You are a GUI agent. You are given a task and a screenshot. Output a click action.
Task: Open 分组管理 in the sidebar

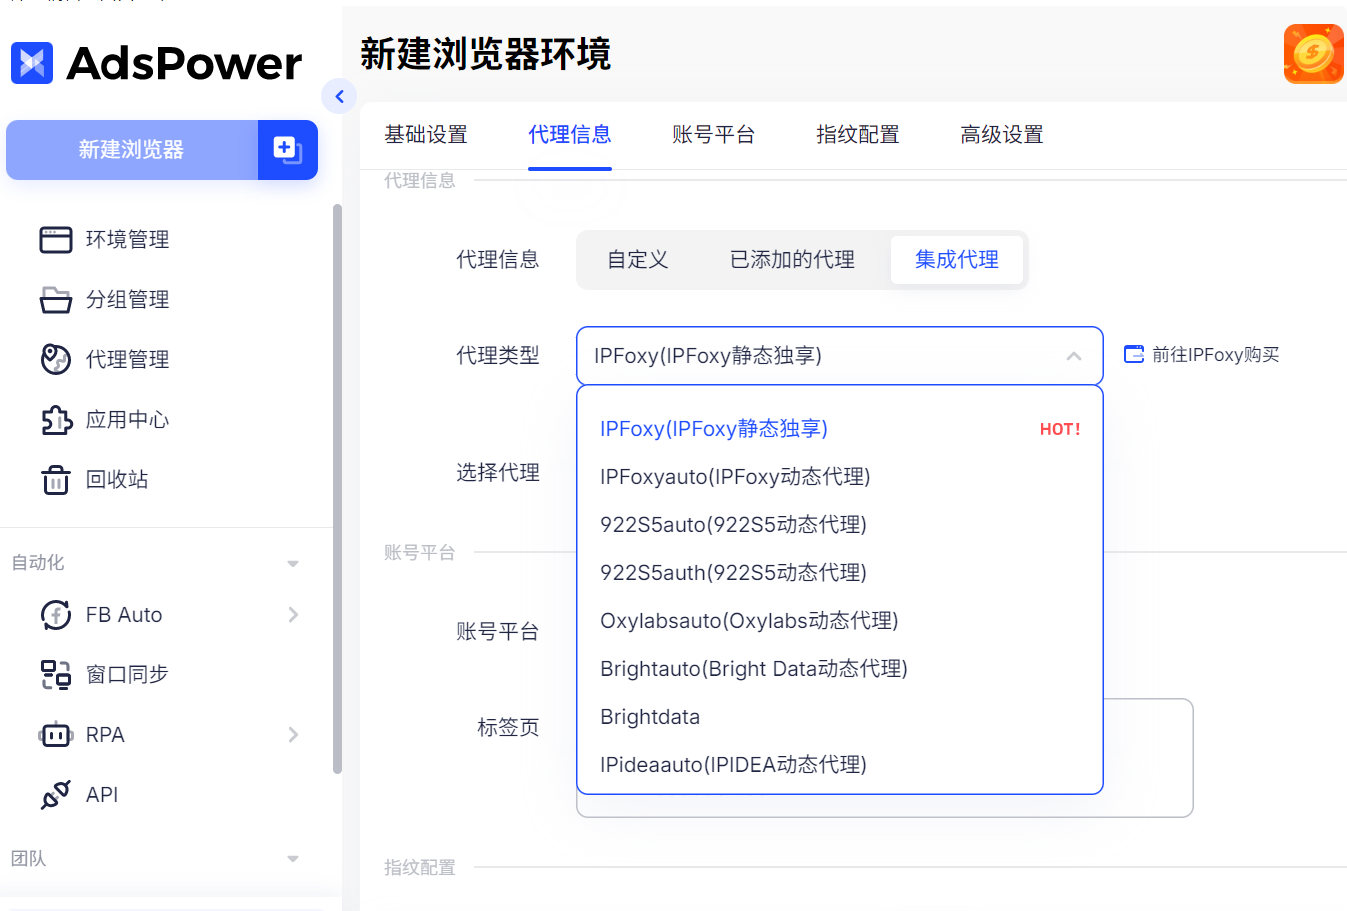pos(127,300)
